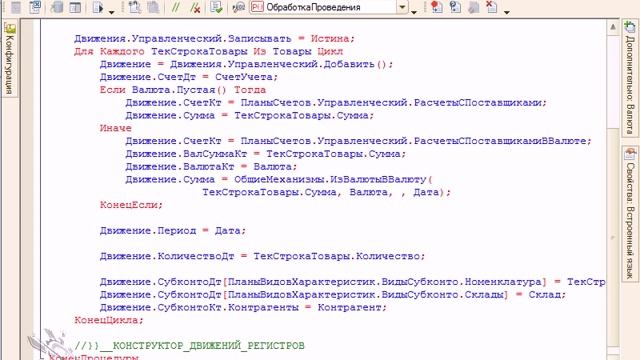
Task: Click the icon left of the procedure list
Action: click(238, 7)
